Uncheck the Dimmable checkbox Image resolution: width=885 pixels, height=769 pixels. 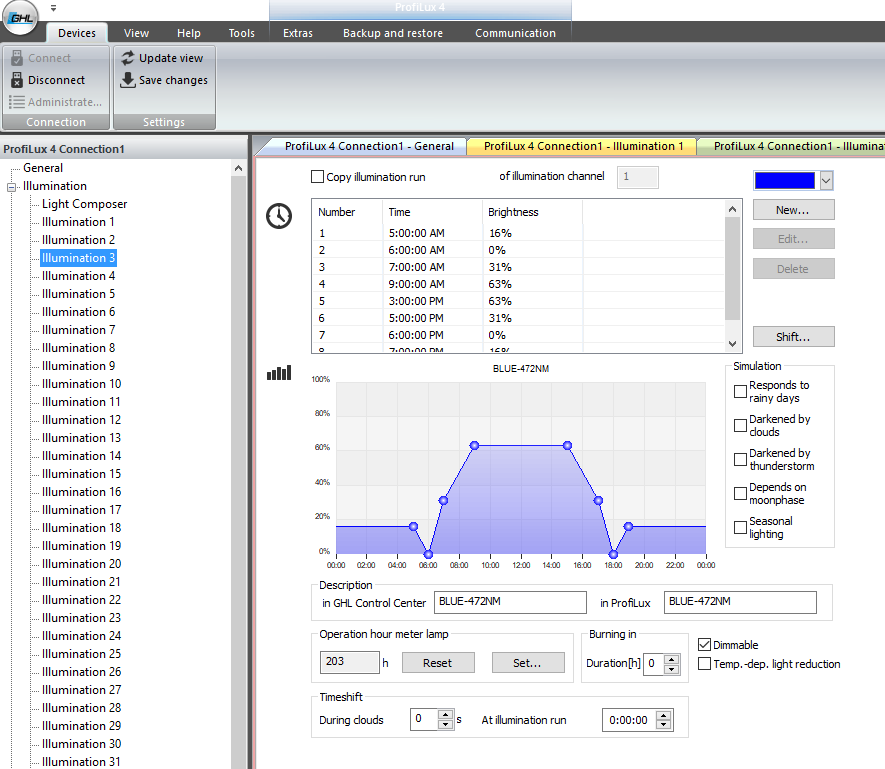tap(704, 644)
